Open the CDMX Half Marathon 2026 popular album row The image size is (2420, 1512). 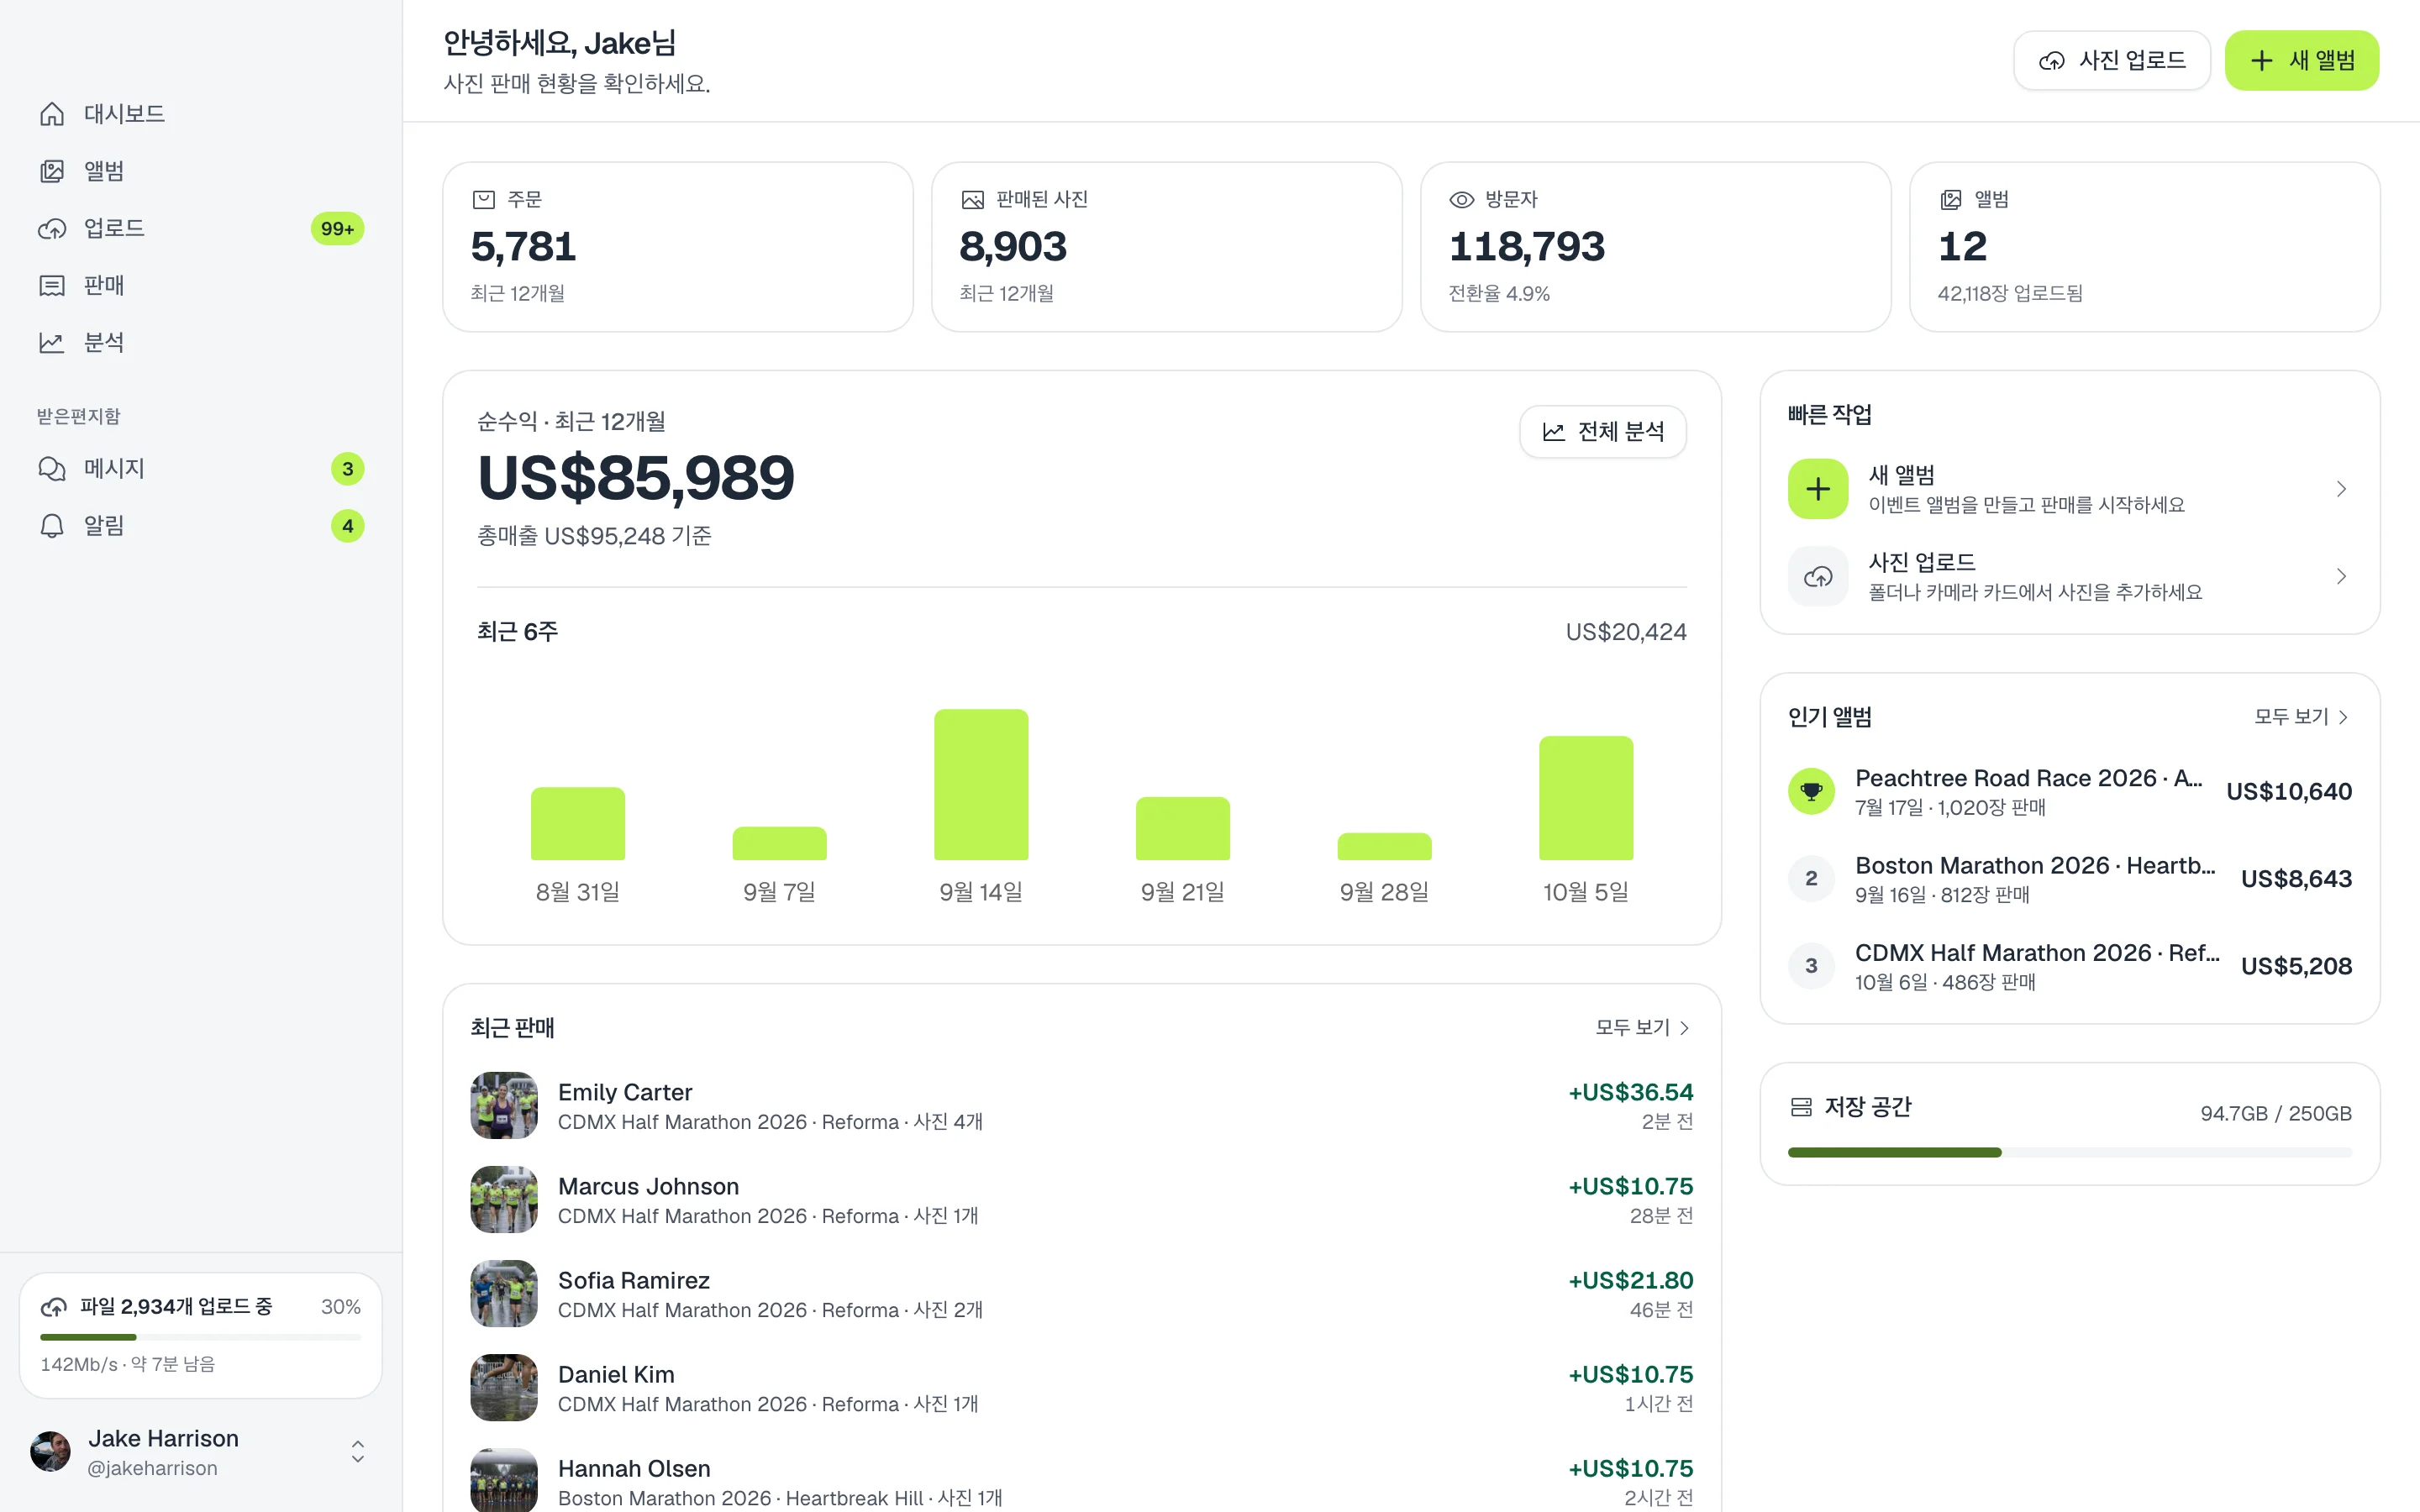coord(2070,966)
